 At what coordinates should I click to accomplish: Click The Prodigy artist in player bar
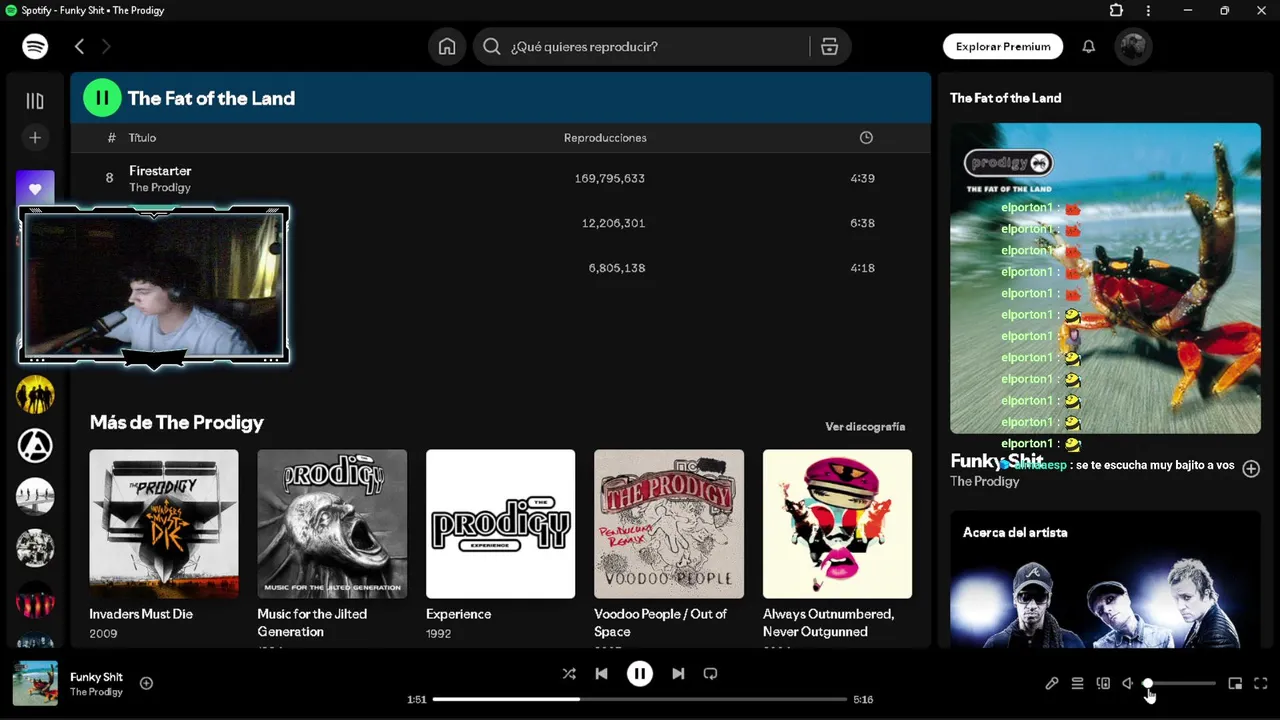(x=96, y=692)
